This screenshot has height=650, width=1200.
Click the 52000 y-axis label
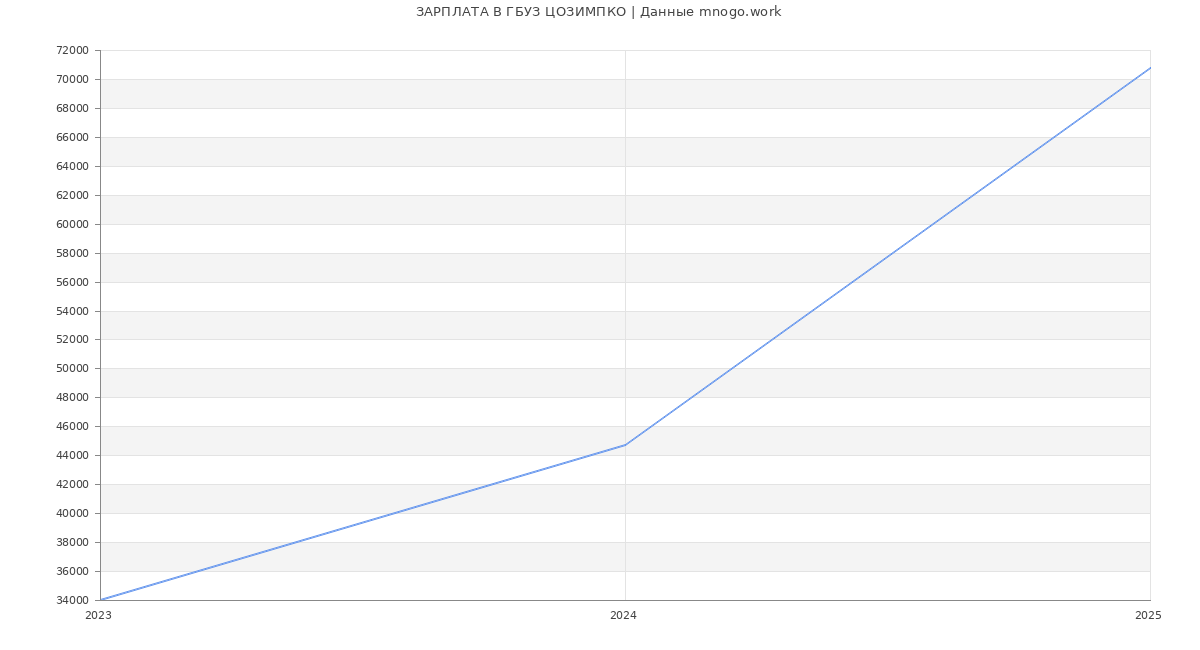tap(73, 340)
